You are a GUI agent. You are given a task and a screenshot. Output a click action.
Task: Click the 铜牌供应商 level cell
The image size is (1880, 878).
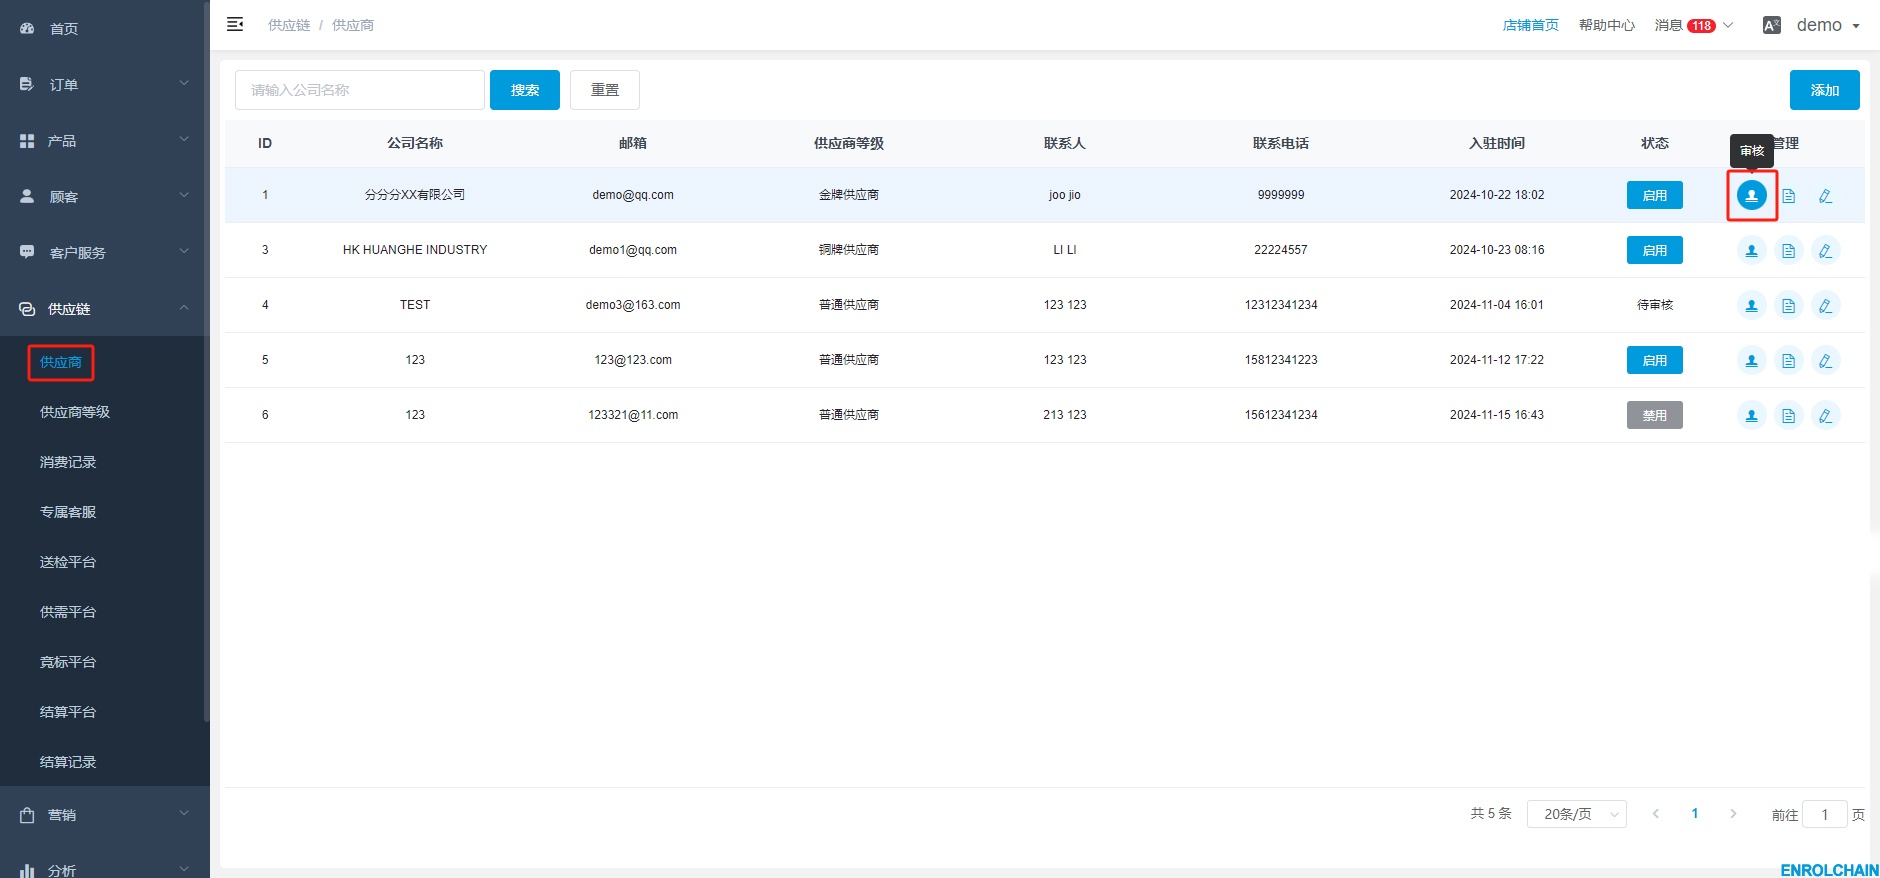coord(848,250)
